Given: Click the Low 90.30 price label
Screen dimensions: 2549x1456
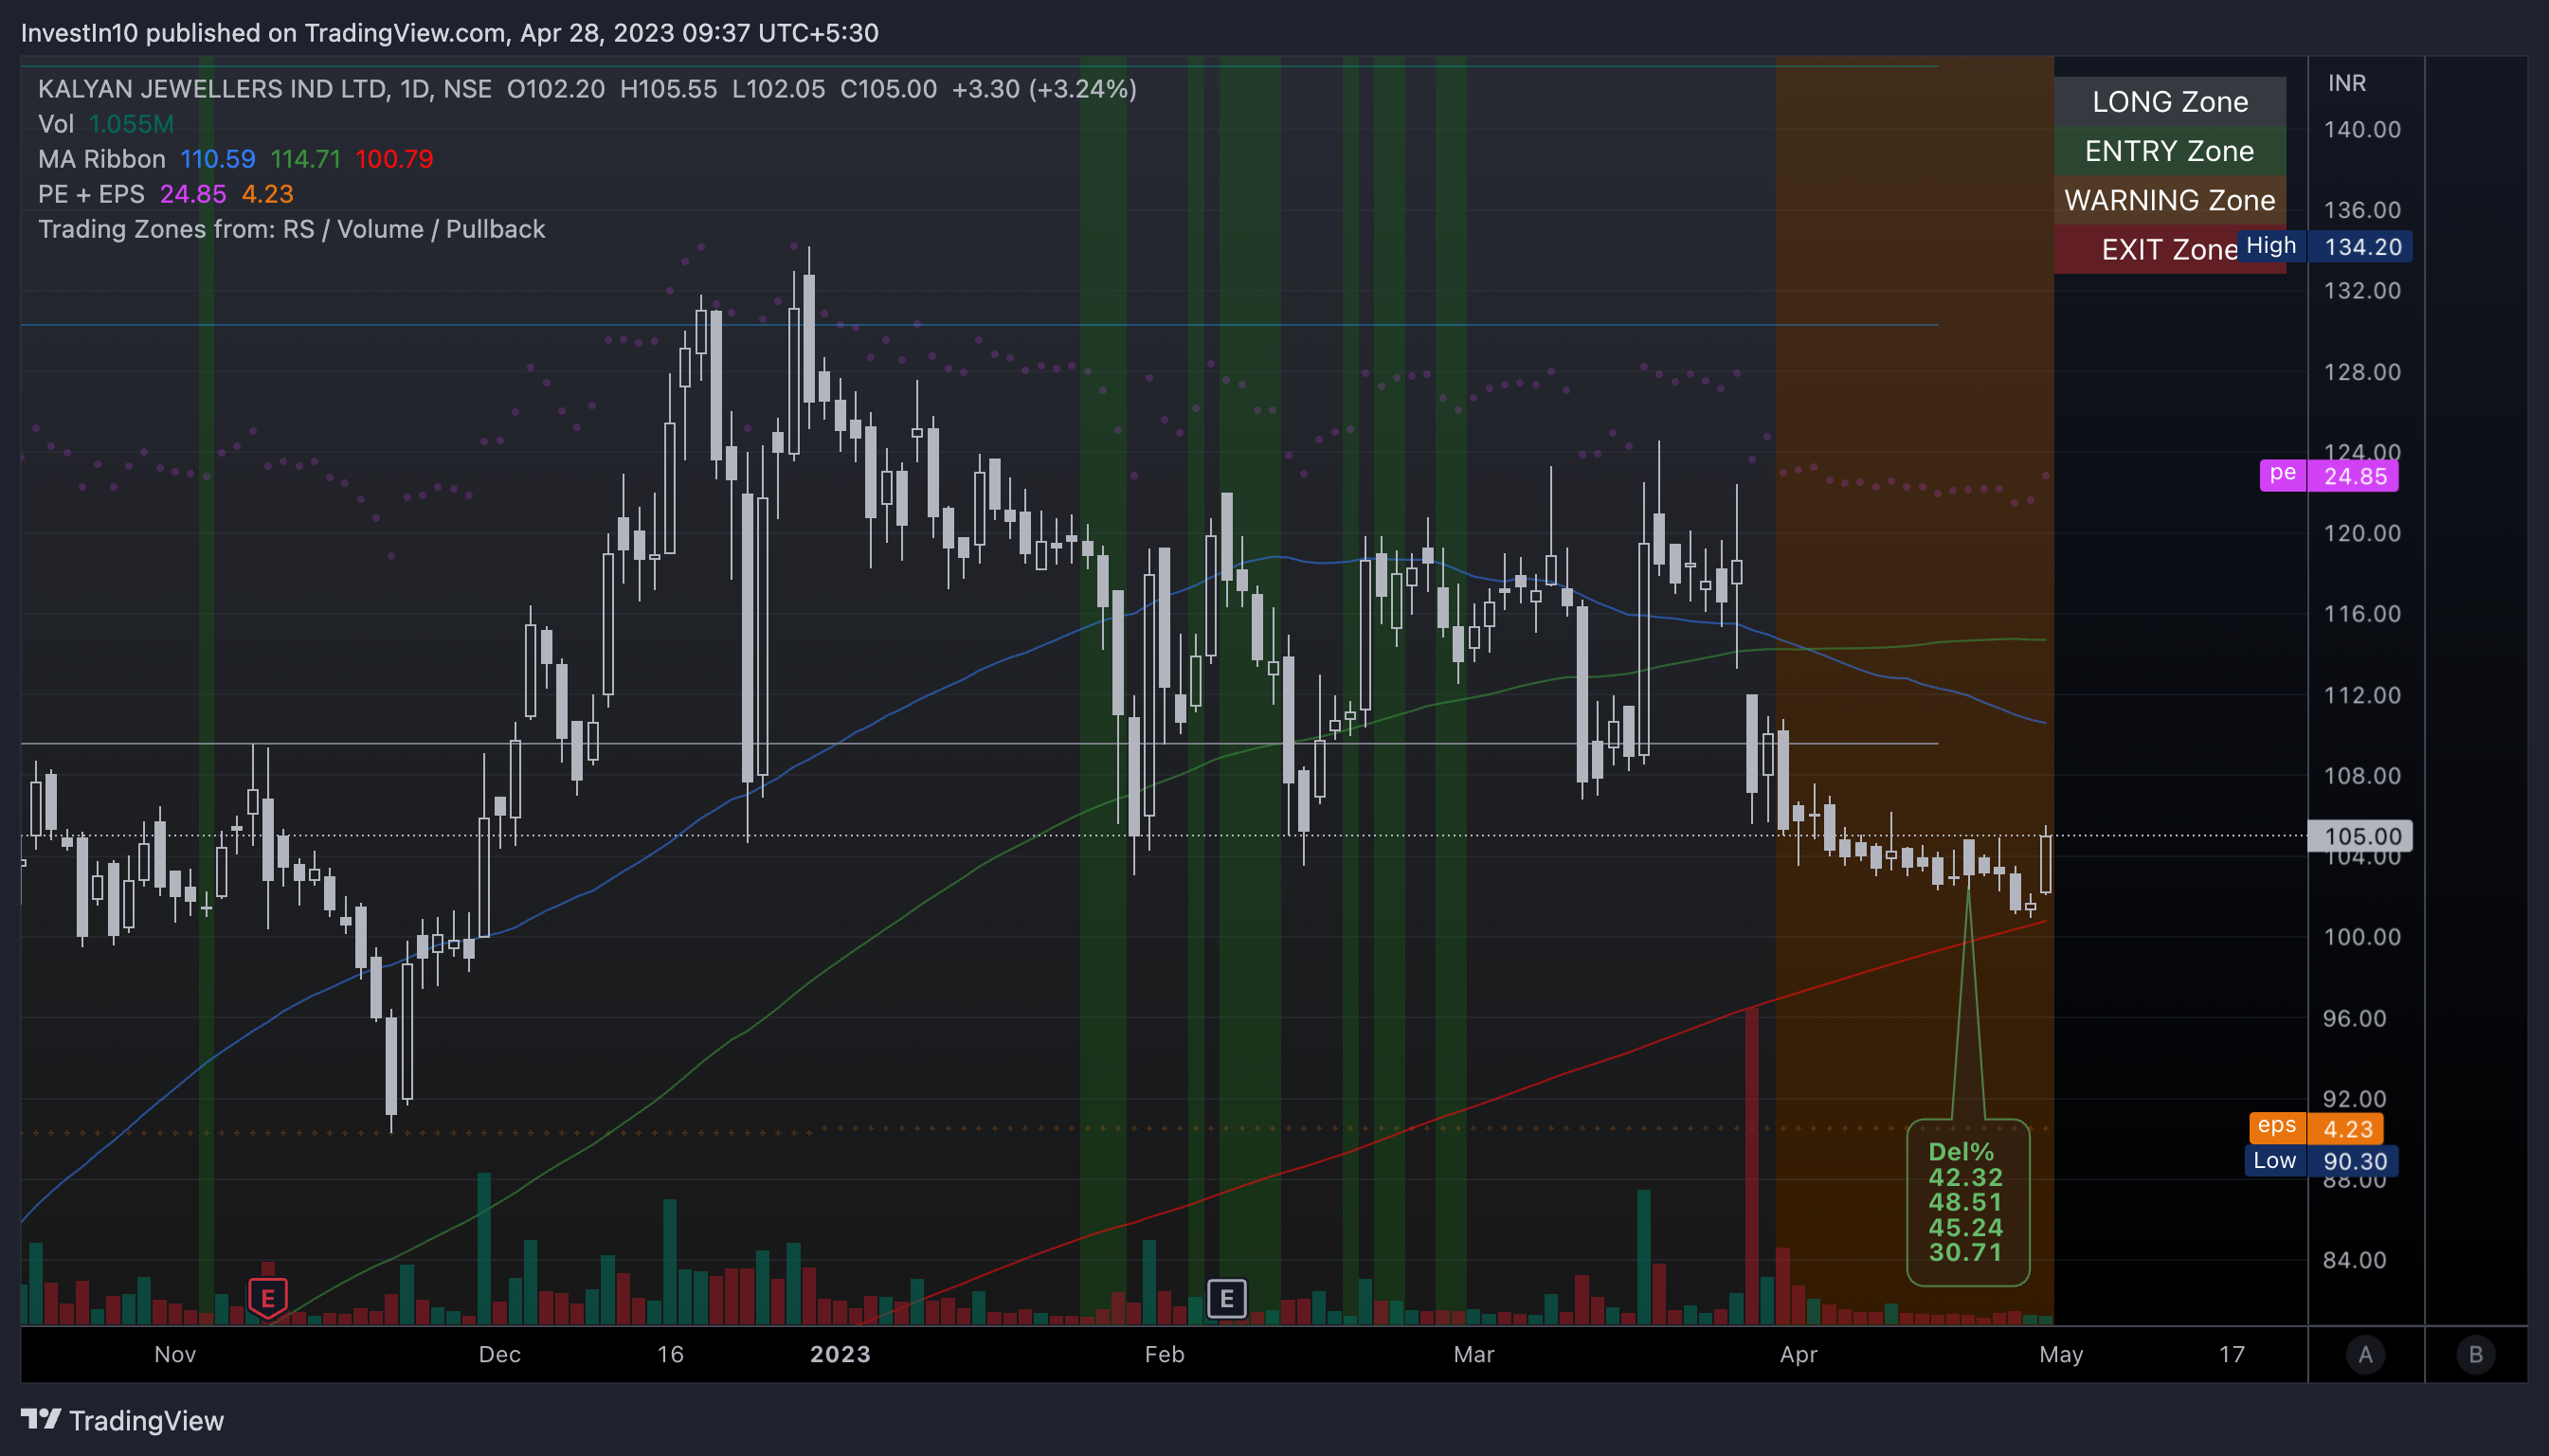Looking at the screenshot, I should click(x=2321, y=1161).
